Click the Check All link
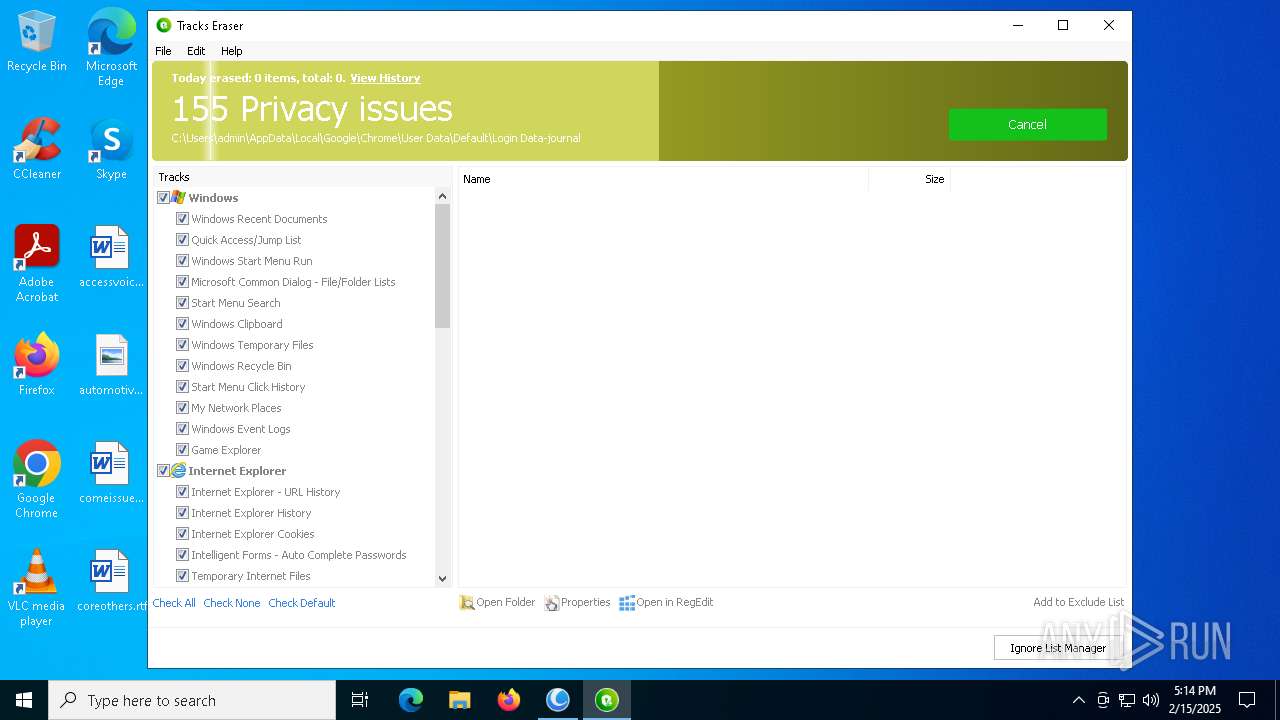Screen dimensions: 1280x720 [174, 603]
